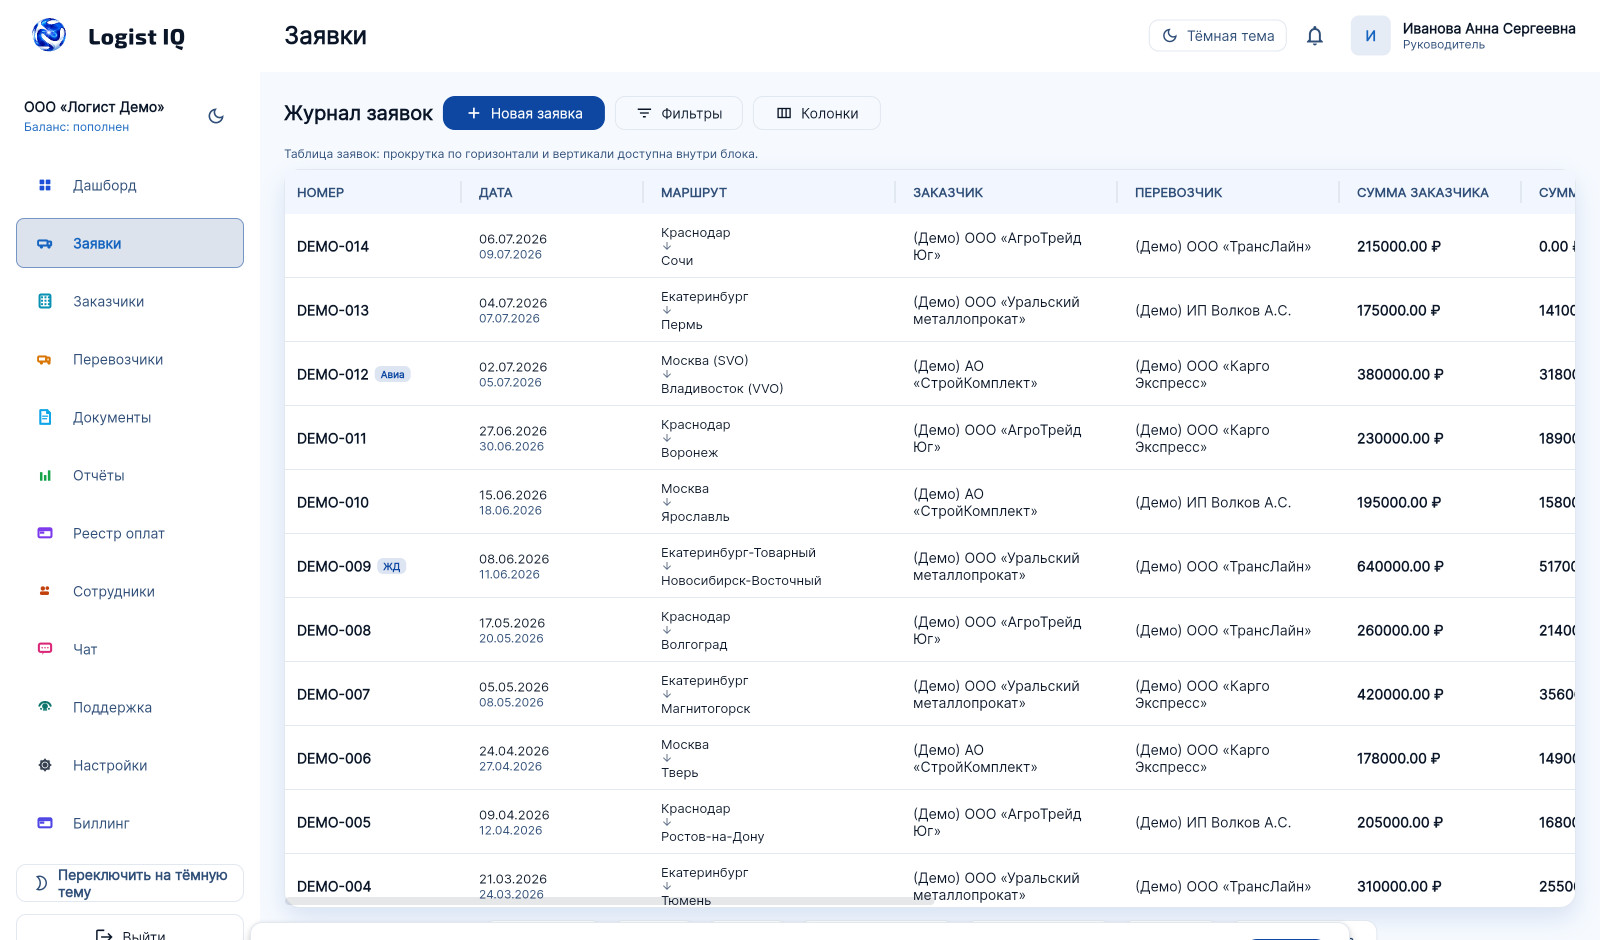The image size is (1600, 940).
Task: Click the Дашборд grid icon
Action: pos(45,185)
